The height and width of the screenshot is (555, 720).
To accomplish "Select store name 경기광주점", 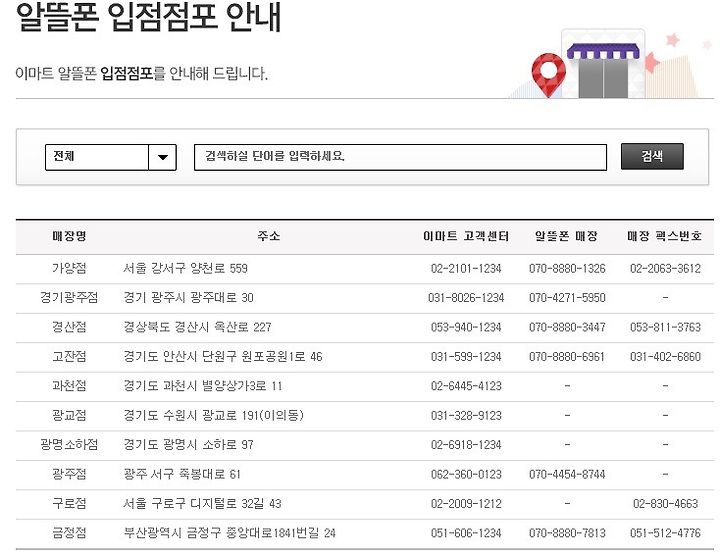I will (x=69, y=297).
